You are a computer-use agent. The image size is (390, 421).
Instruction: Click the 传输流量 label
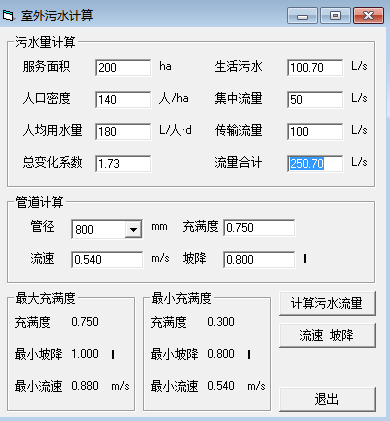tap(238, 131)
